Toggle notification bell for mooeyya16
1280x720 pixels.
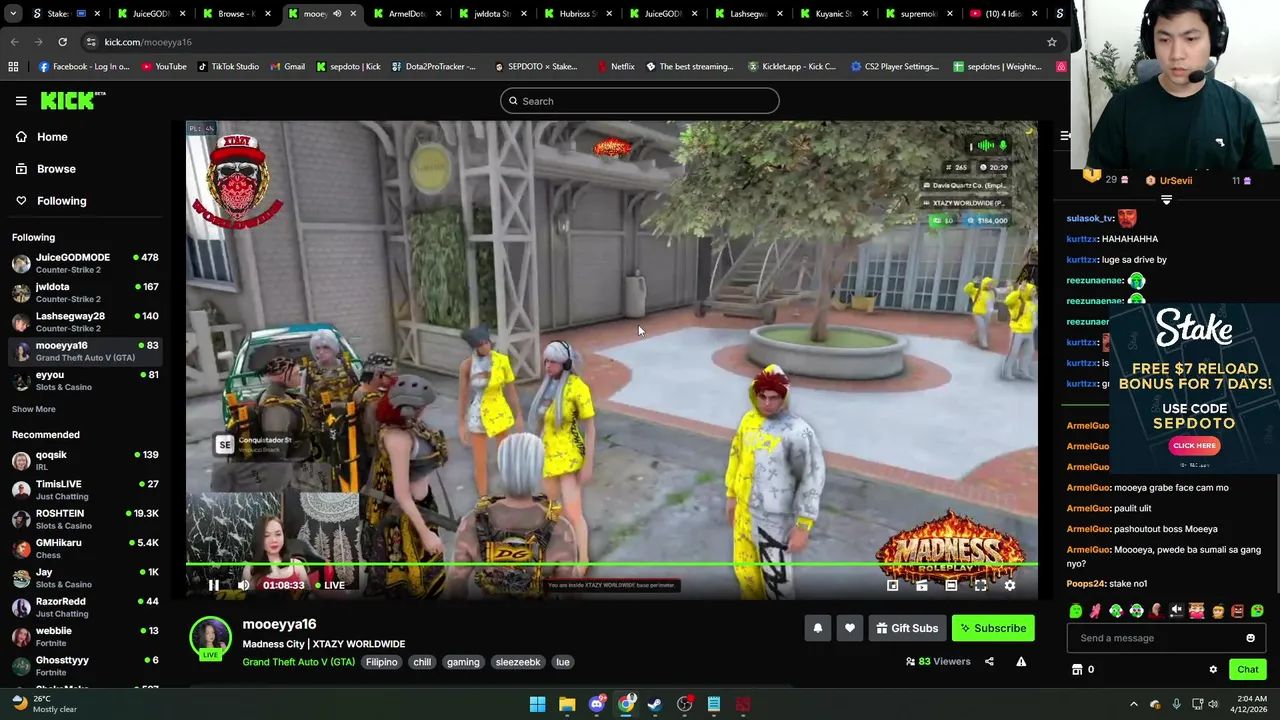[x=817, y=628]
